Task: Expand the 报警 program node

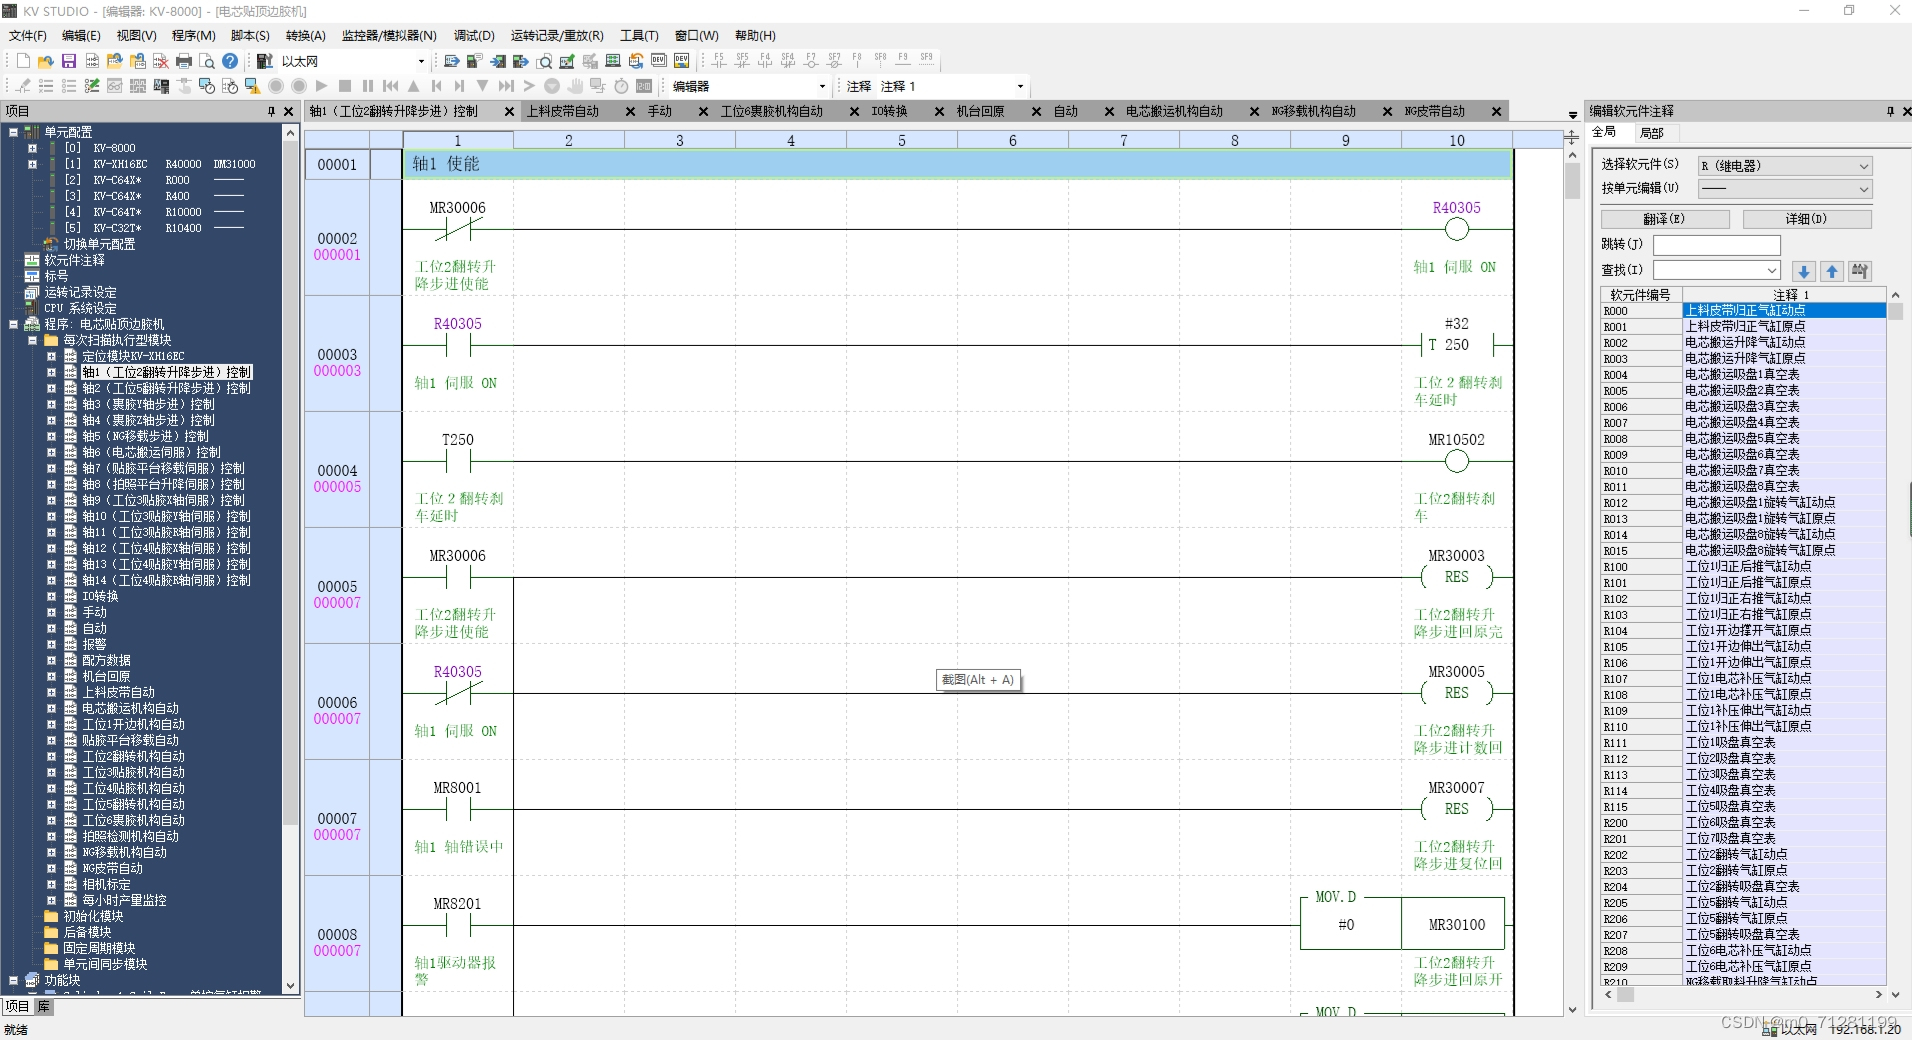Action: click(51, 644)
